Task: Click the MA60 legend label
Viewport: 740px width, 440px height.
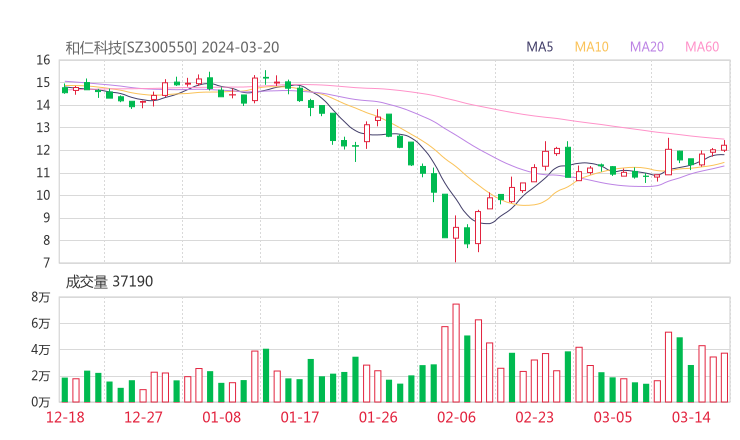Action: click(x=702, y=47)
